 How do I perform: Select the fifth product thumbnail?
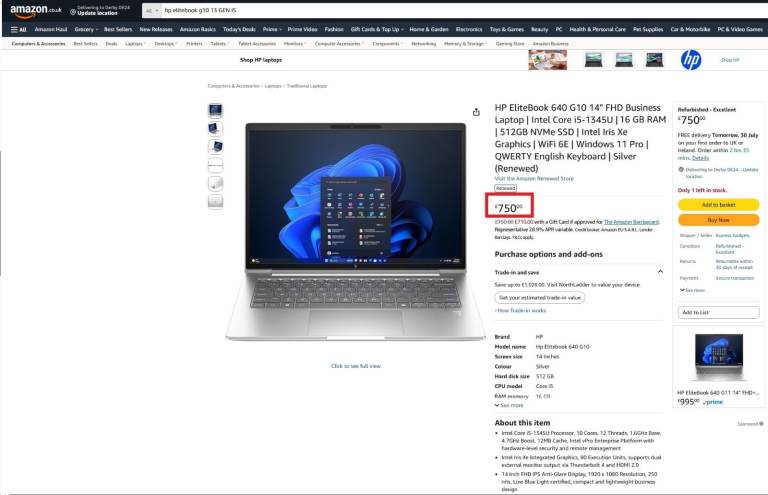point(216,184)
